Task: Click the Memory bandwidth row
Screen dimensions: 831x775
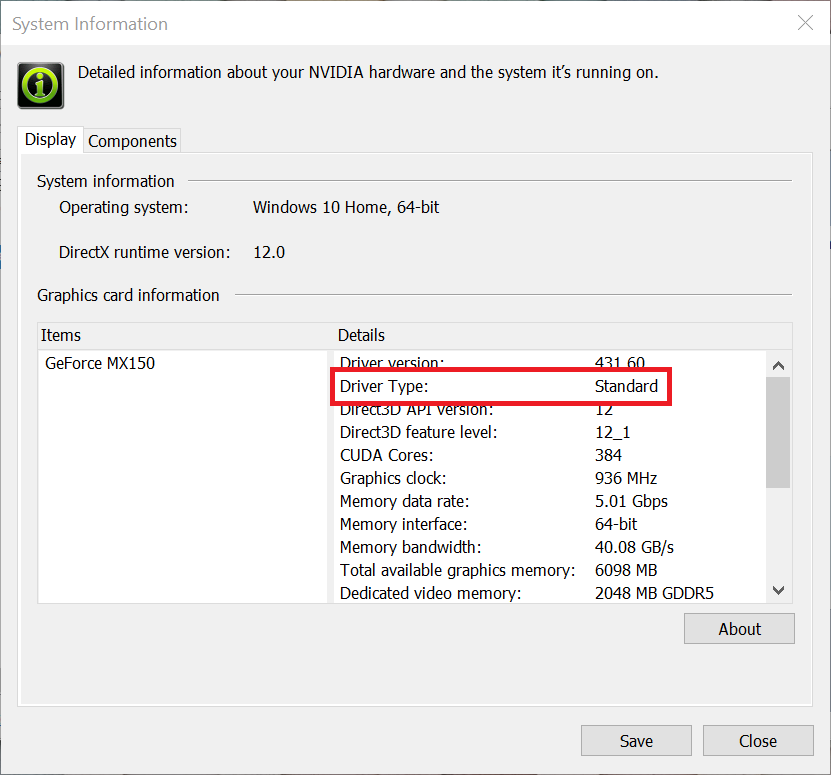Action: pyautogui.click(x=550, y=547)
